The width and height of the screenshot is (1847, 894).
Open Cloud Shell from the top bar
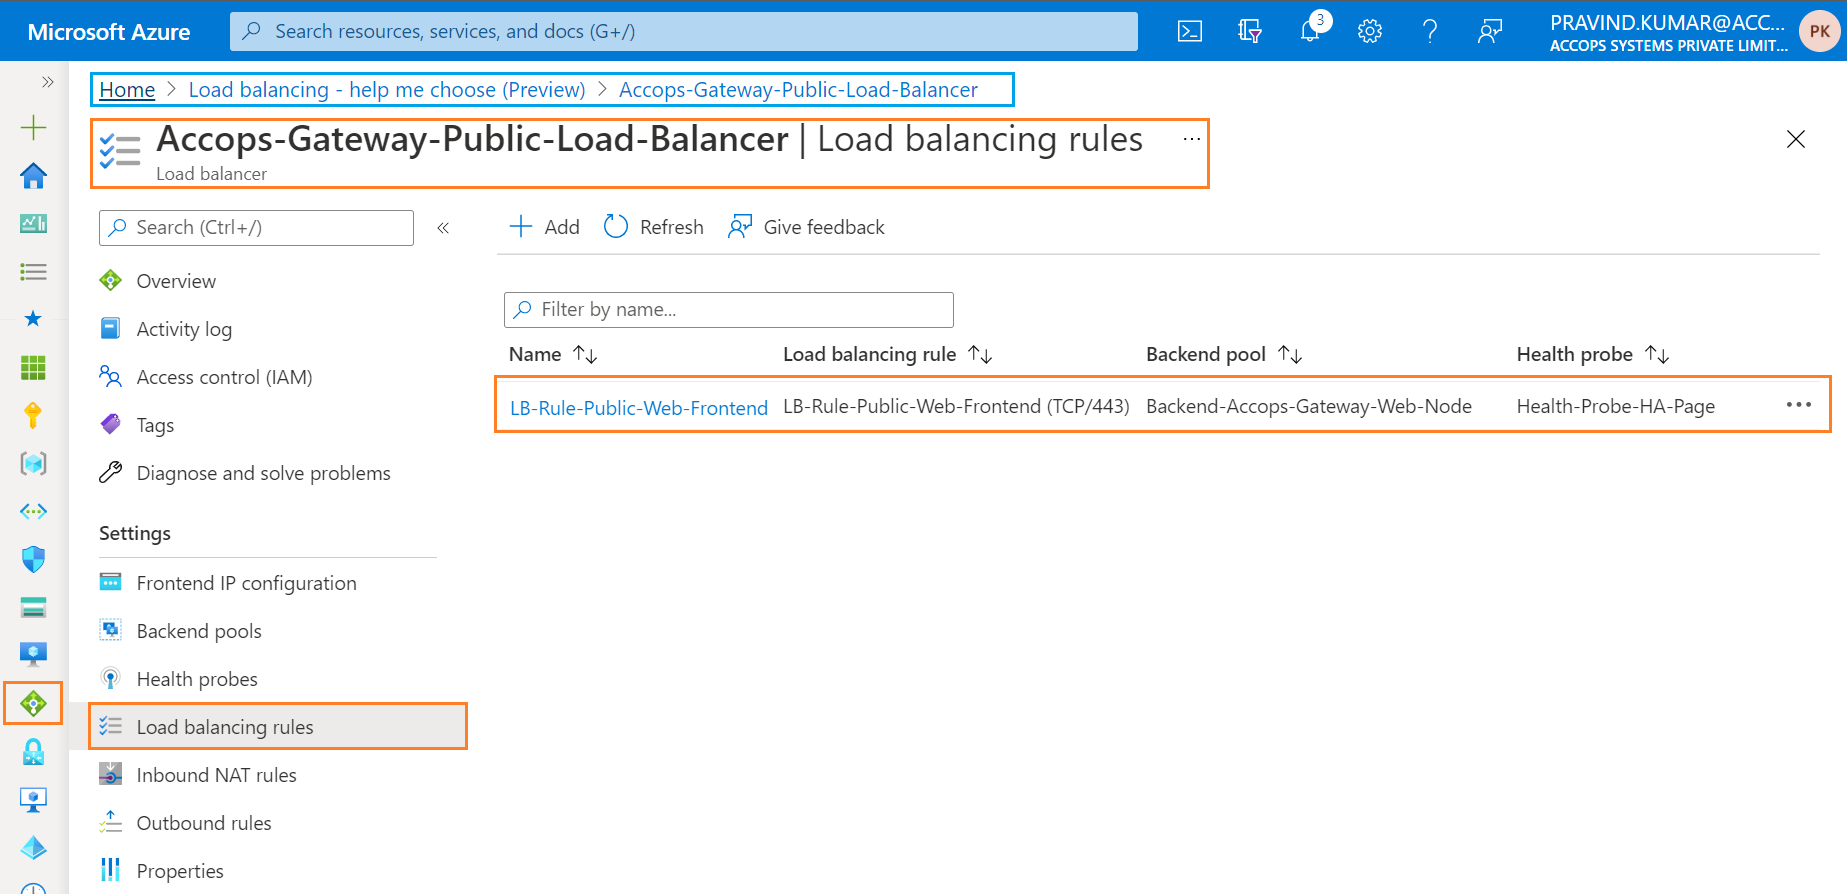[1190, 31]
